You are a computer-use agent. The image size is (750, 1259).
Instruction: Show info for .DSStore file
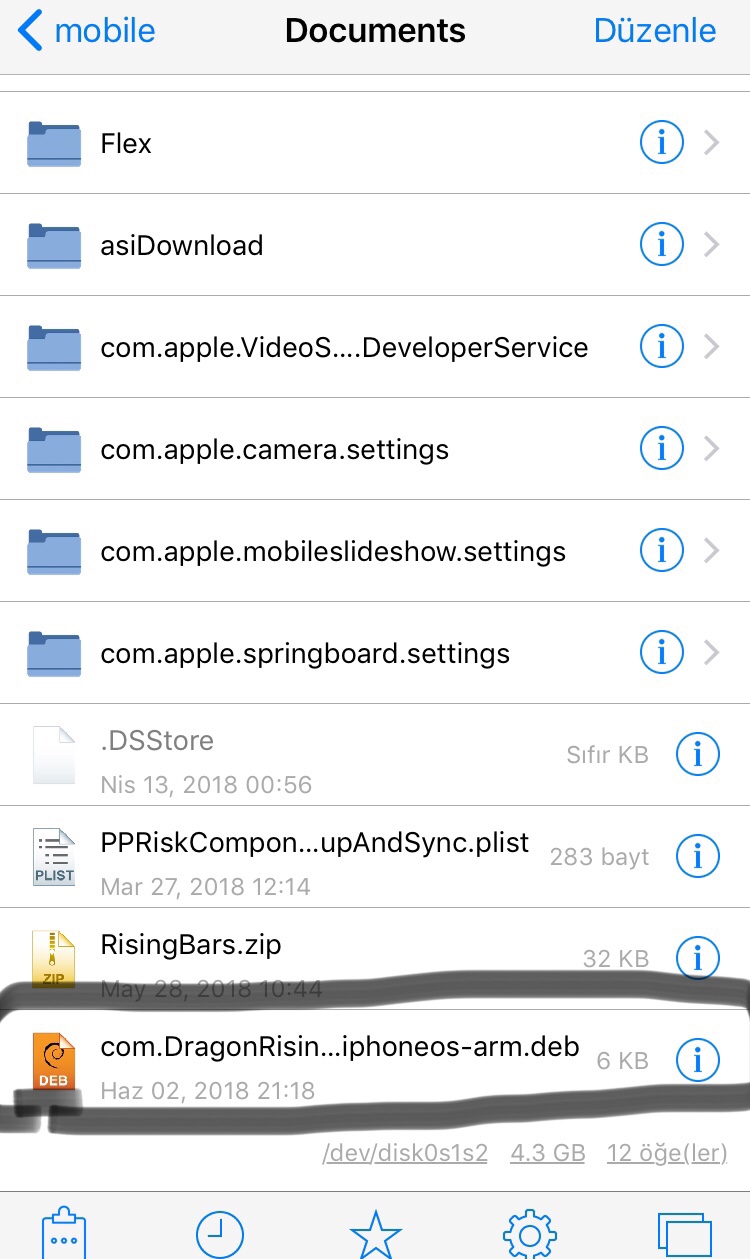point(698,755)
